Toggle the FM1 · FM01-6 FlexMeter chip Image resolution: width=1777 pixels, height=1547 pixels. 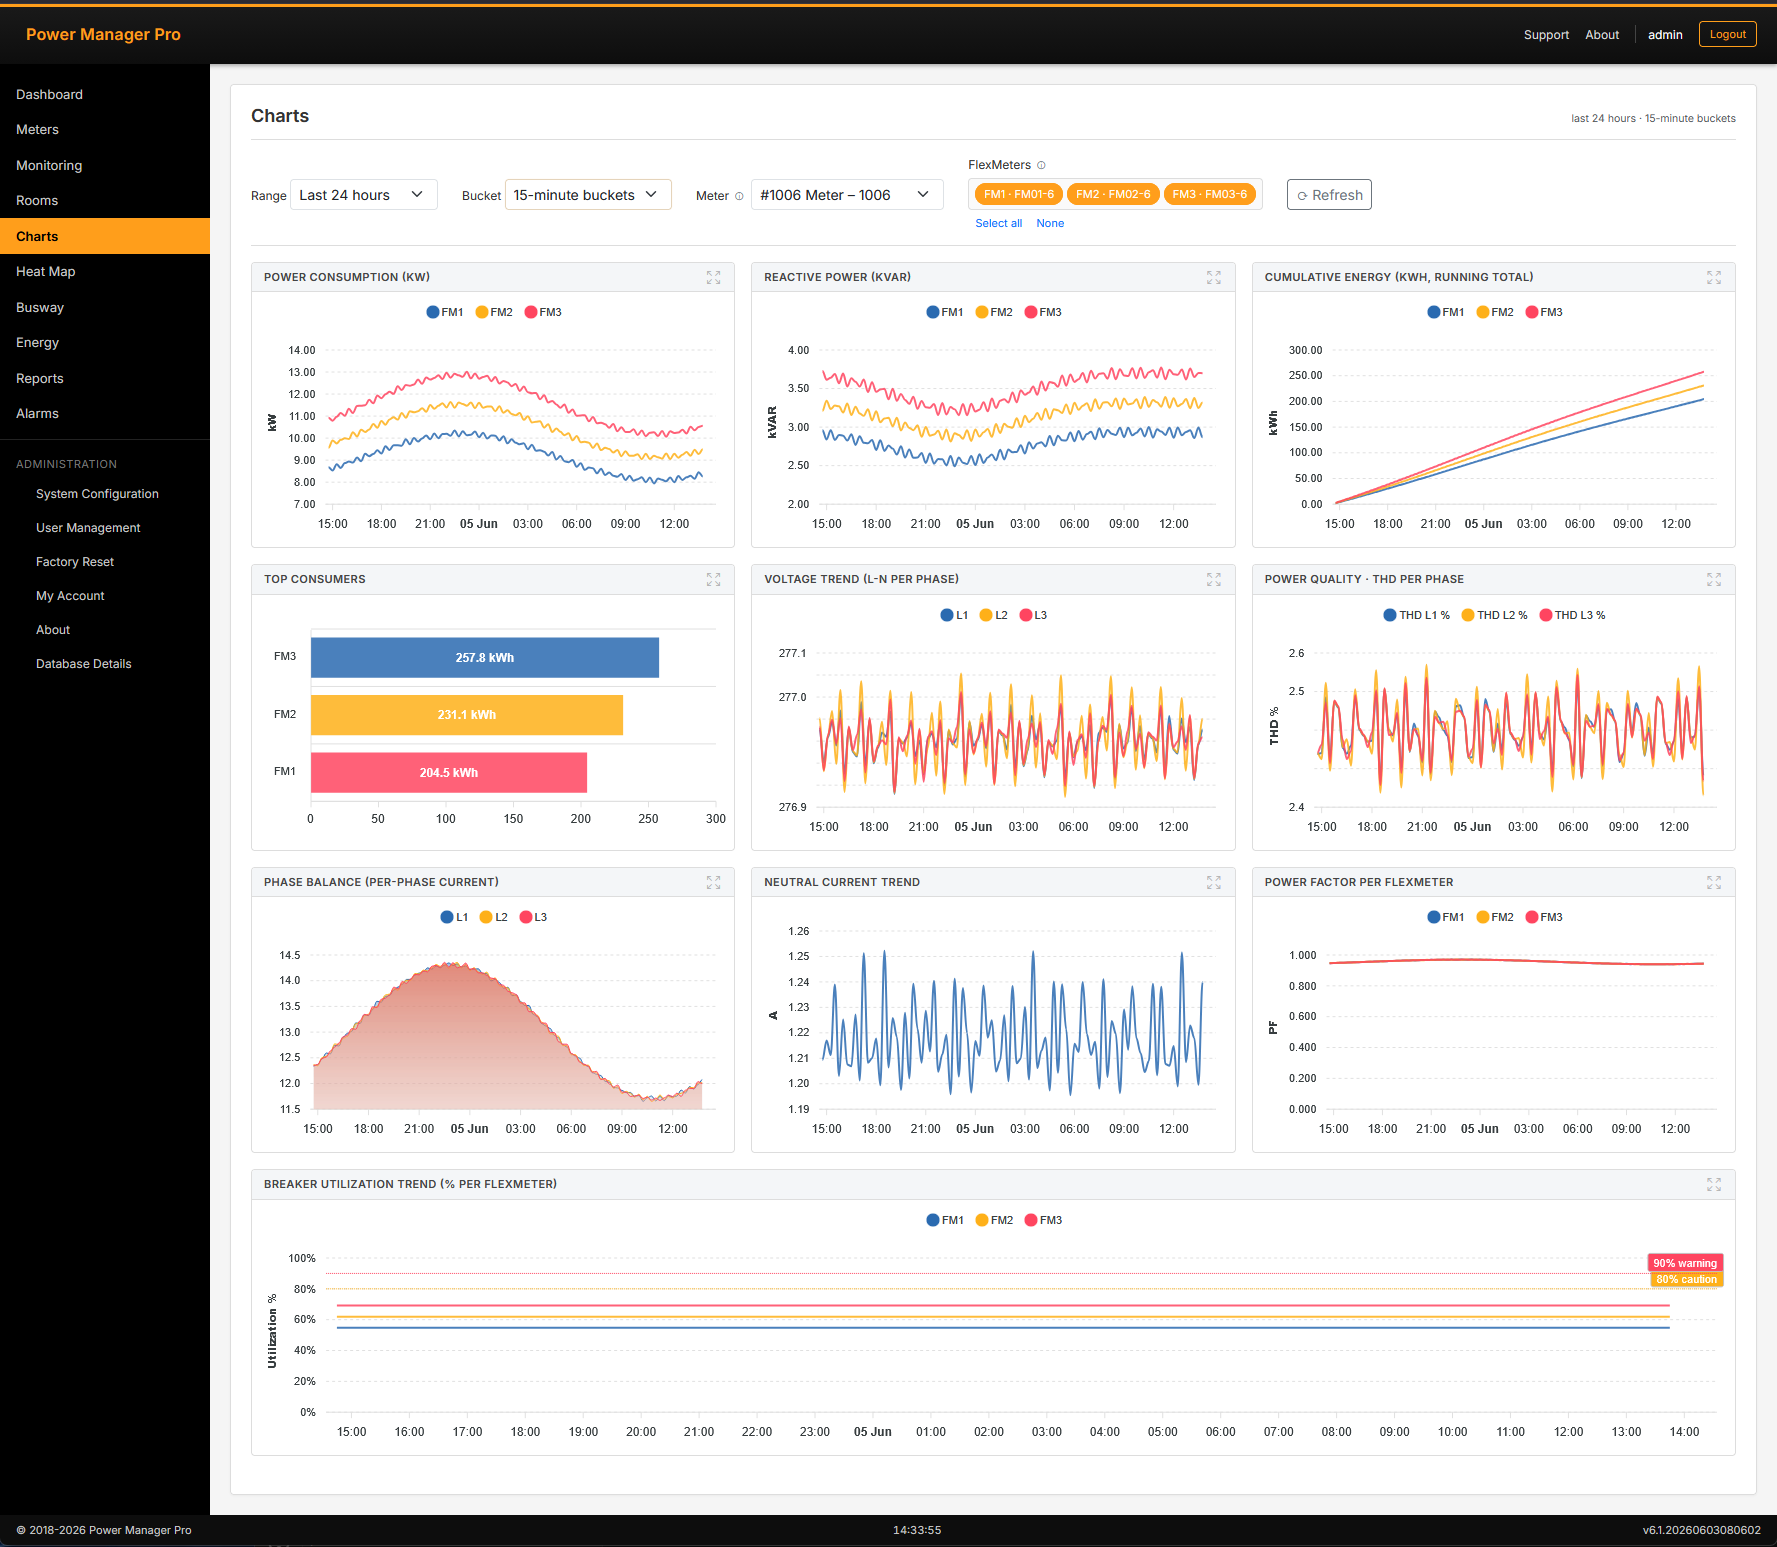point(1018,194)
